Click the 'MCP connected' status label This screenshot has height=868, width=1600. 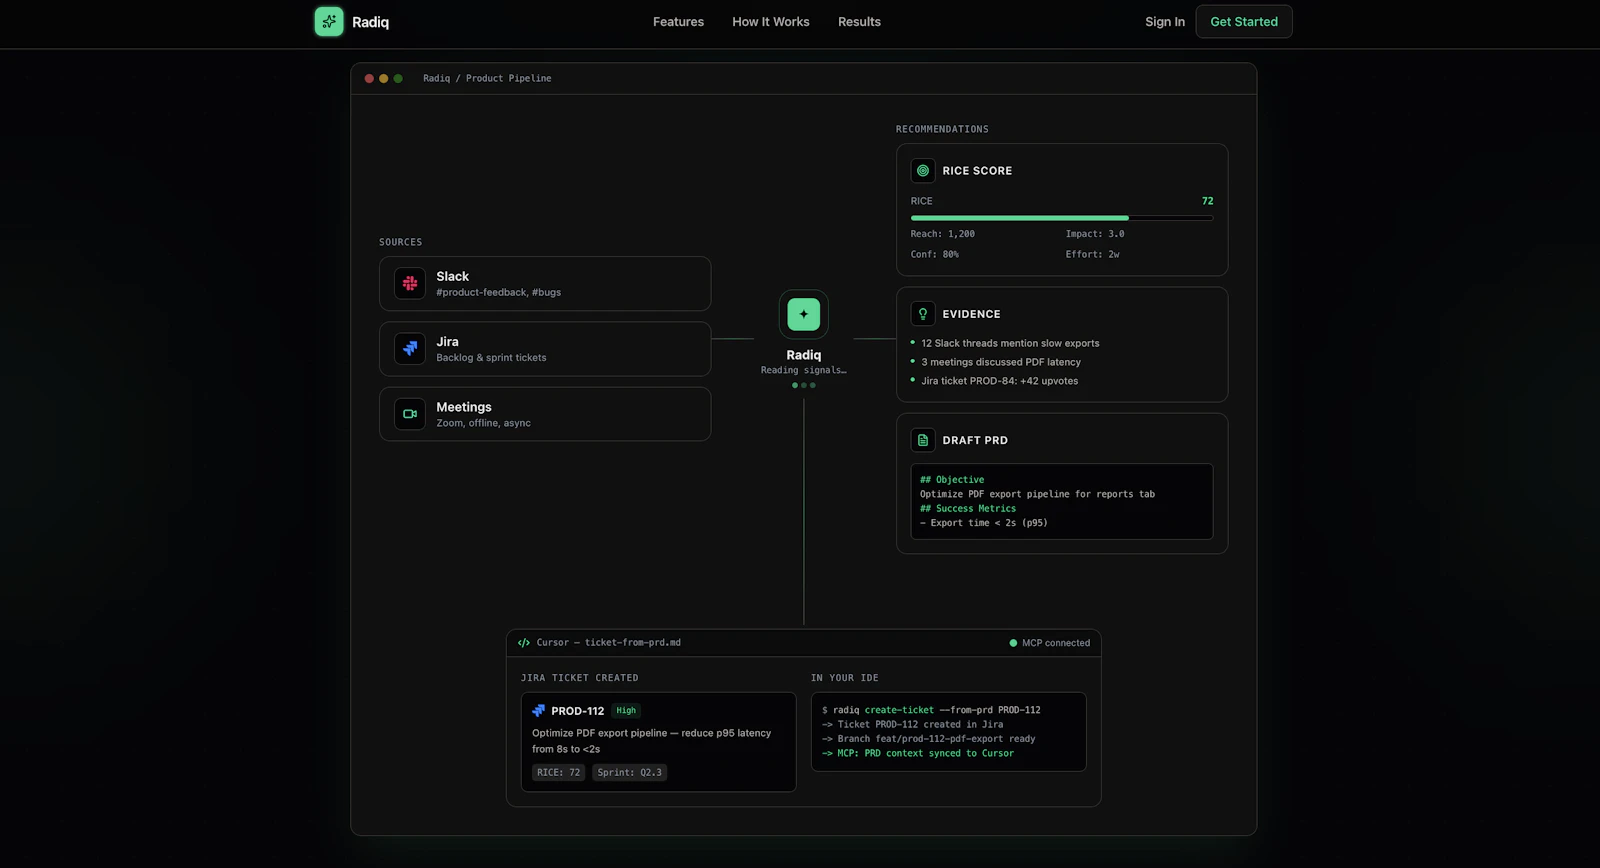(1056, 643)
